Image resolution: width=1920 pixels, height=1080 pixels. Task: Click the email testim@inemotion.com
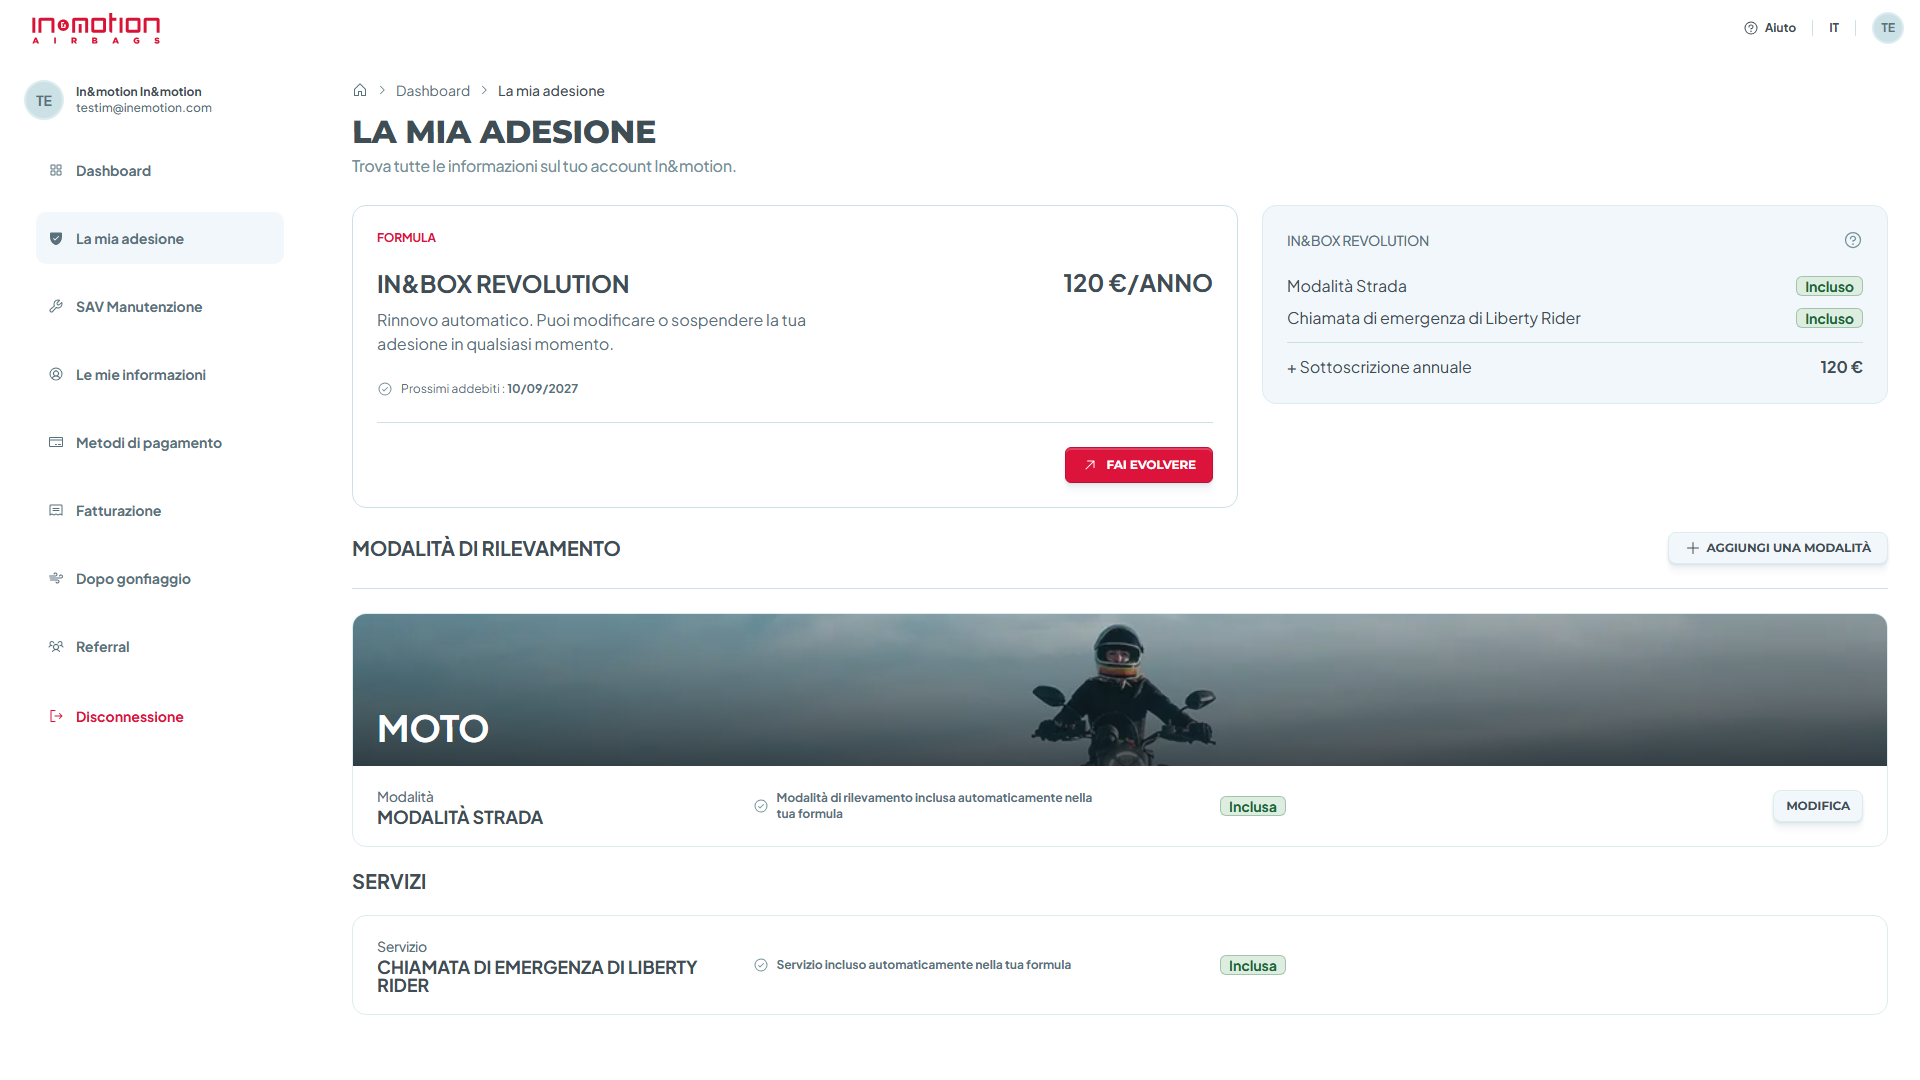point(144,108)
